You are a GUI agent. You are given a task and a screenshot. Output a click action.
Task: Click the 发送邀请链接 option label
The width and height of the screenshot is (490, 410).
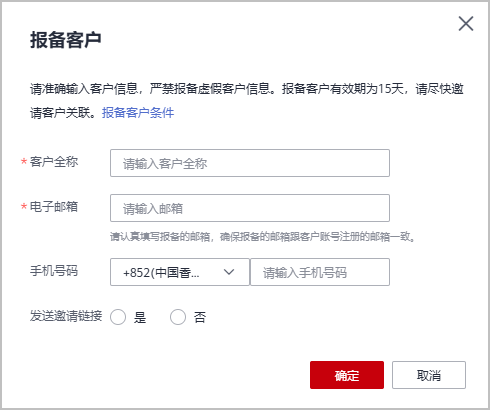pos(66,316)
